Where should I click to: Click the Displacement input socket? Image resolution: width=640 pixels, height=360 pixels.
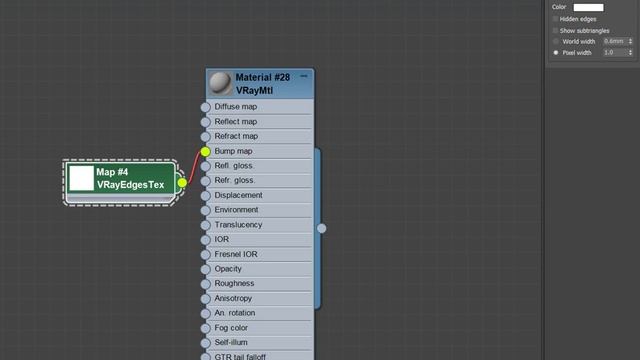click(206, 196)
